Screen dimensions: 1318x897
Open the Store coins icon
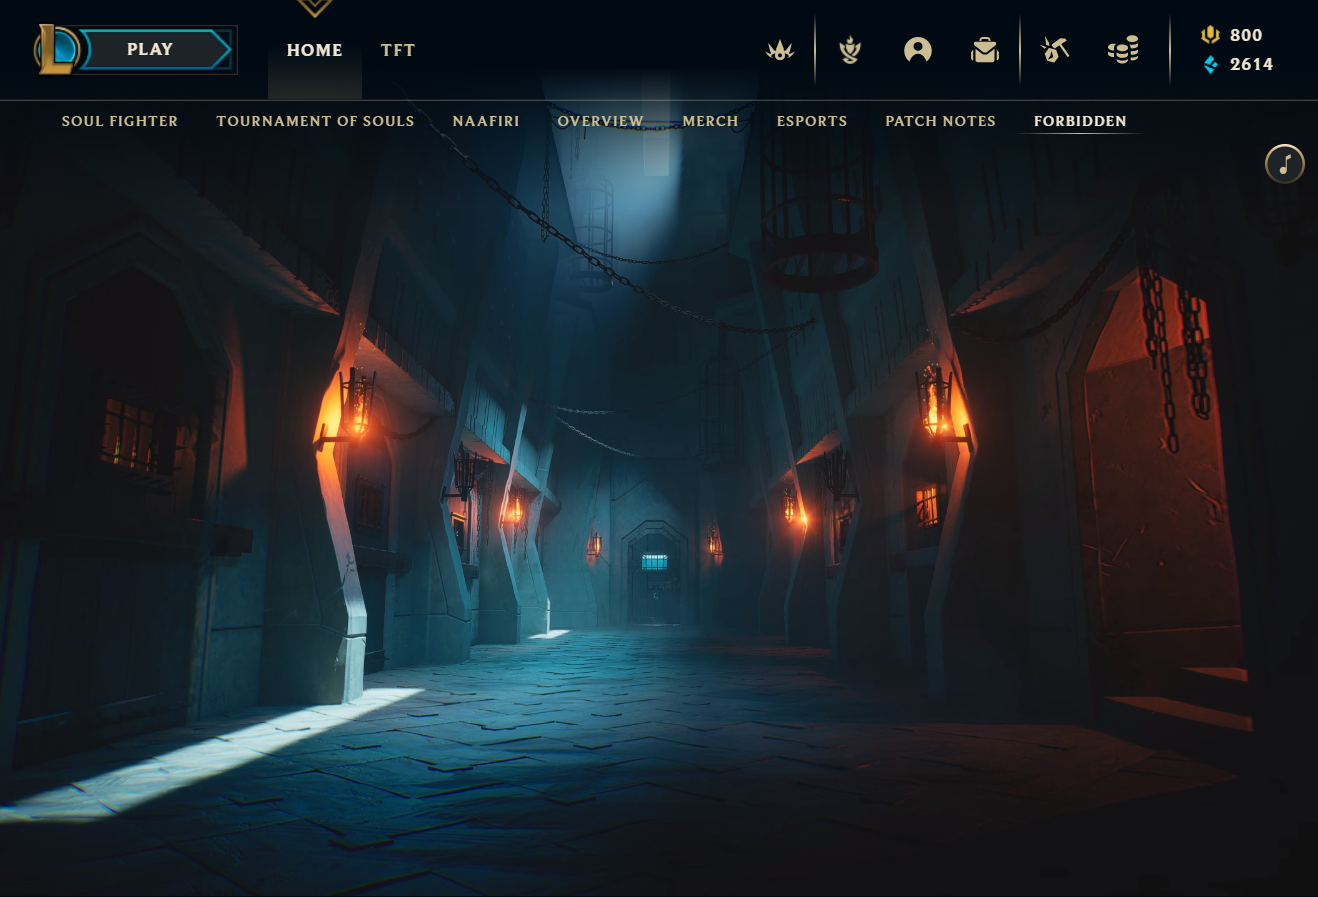coord(1123,50)
